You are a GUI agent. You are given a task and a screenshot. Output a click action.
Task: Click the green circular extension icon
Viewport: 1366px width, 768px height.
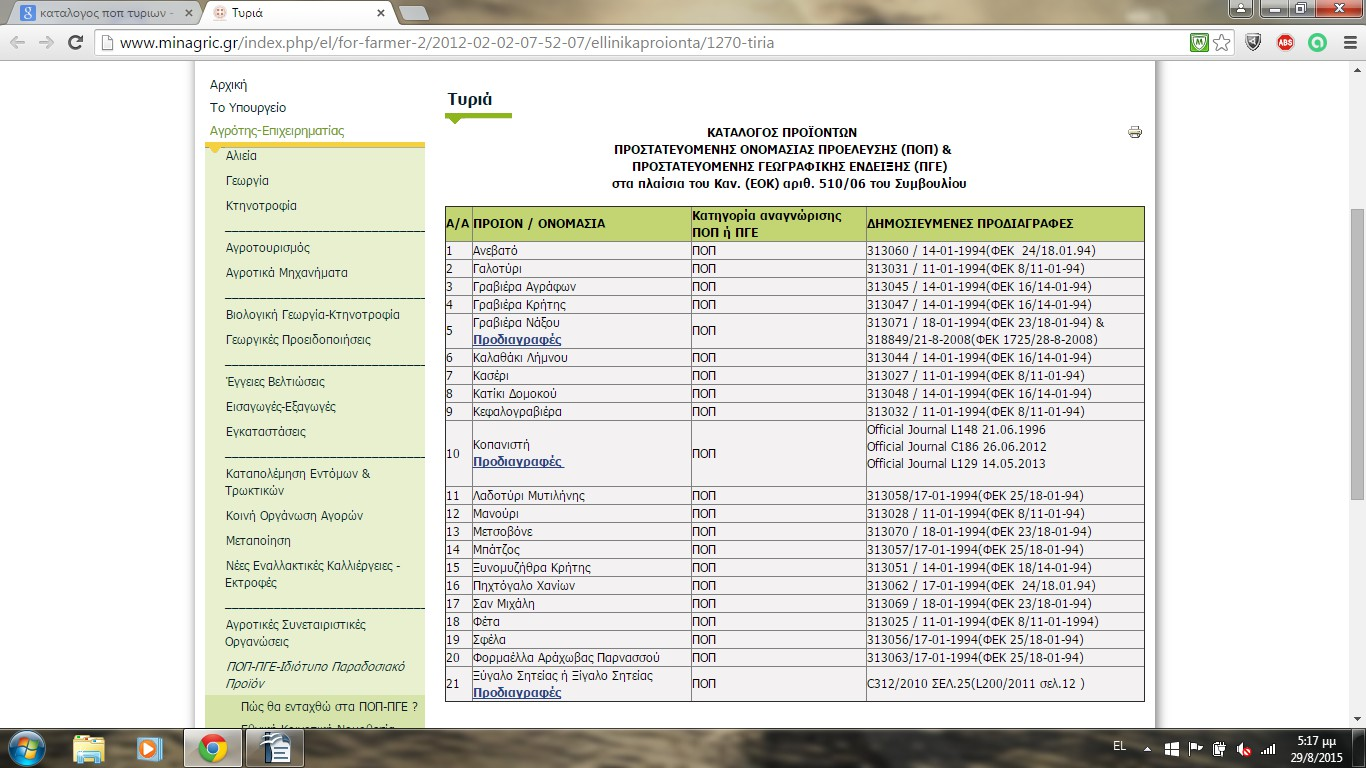coord(1318,43)
